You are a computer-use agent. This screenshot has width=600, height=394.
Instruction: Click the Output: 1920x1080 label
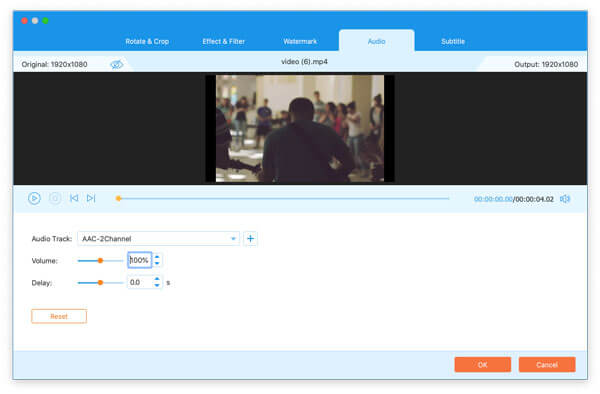546,64
